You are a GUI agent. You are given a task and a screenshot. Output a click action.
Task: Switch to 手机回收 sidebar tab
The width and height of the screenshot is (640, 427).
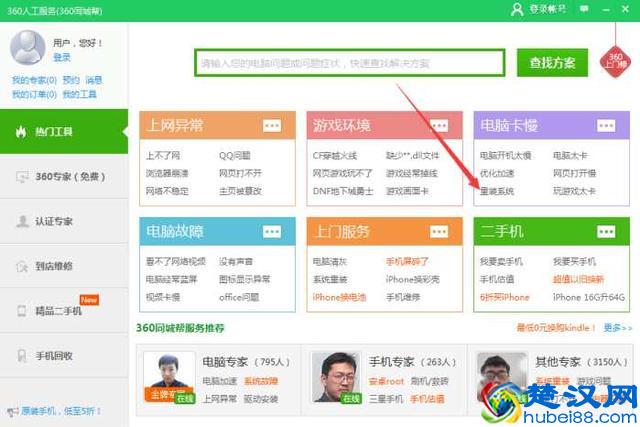tap(64, 356)
